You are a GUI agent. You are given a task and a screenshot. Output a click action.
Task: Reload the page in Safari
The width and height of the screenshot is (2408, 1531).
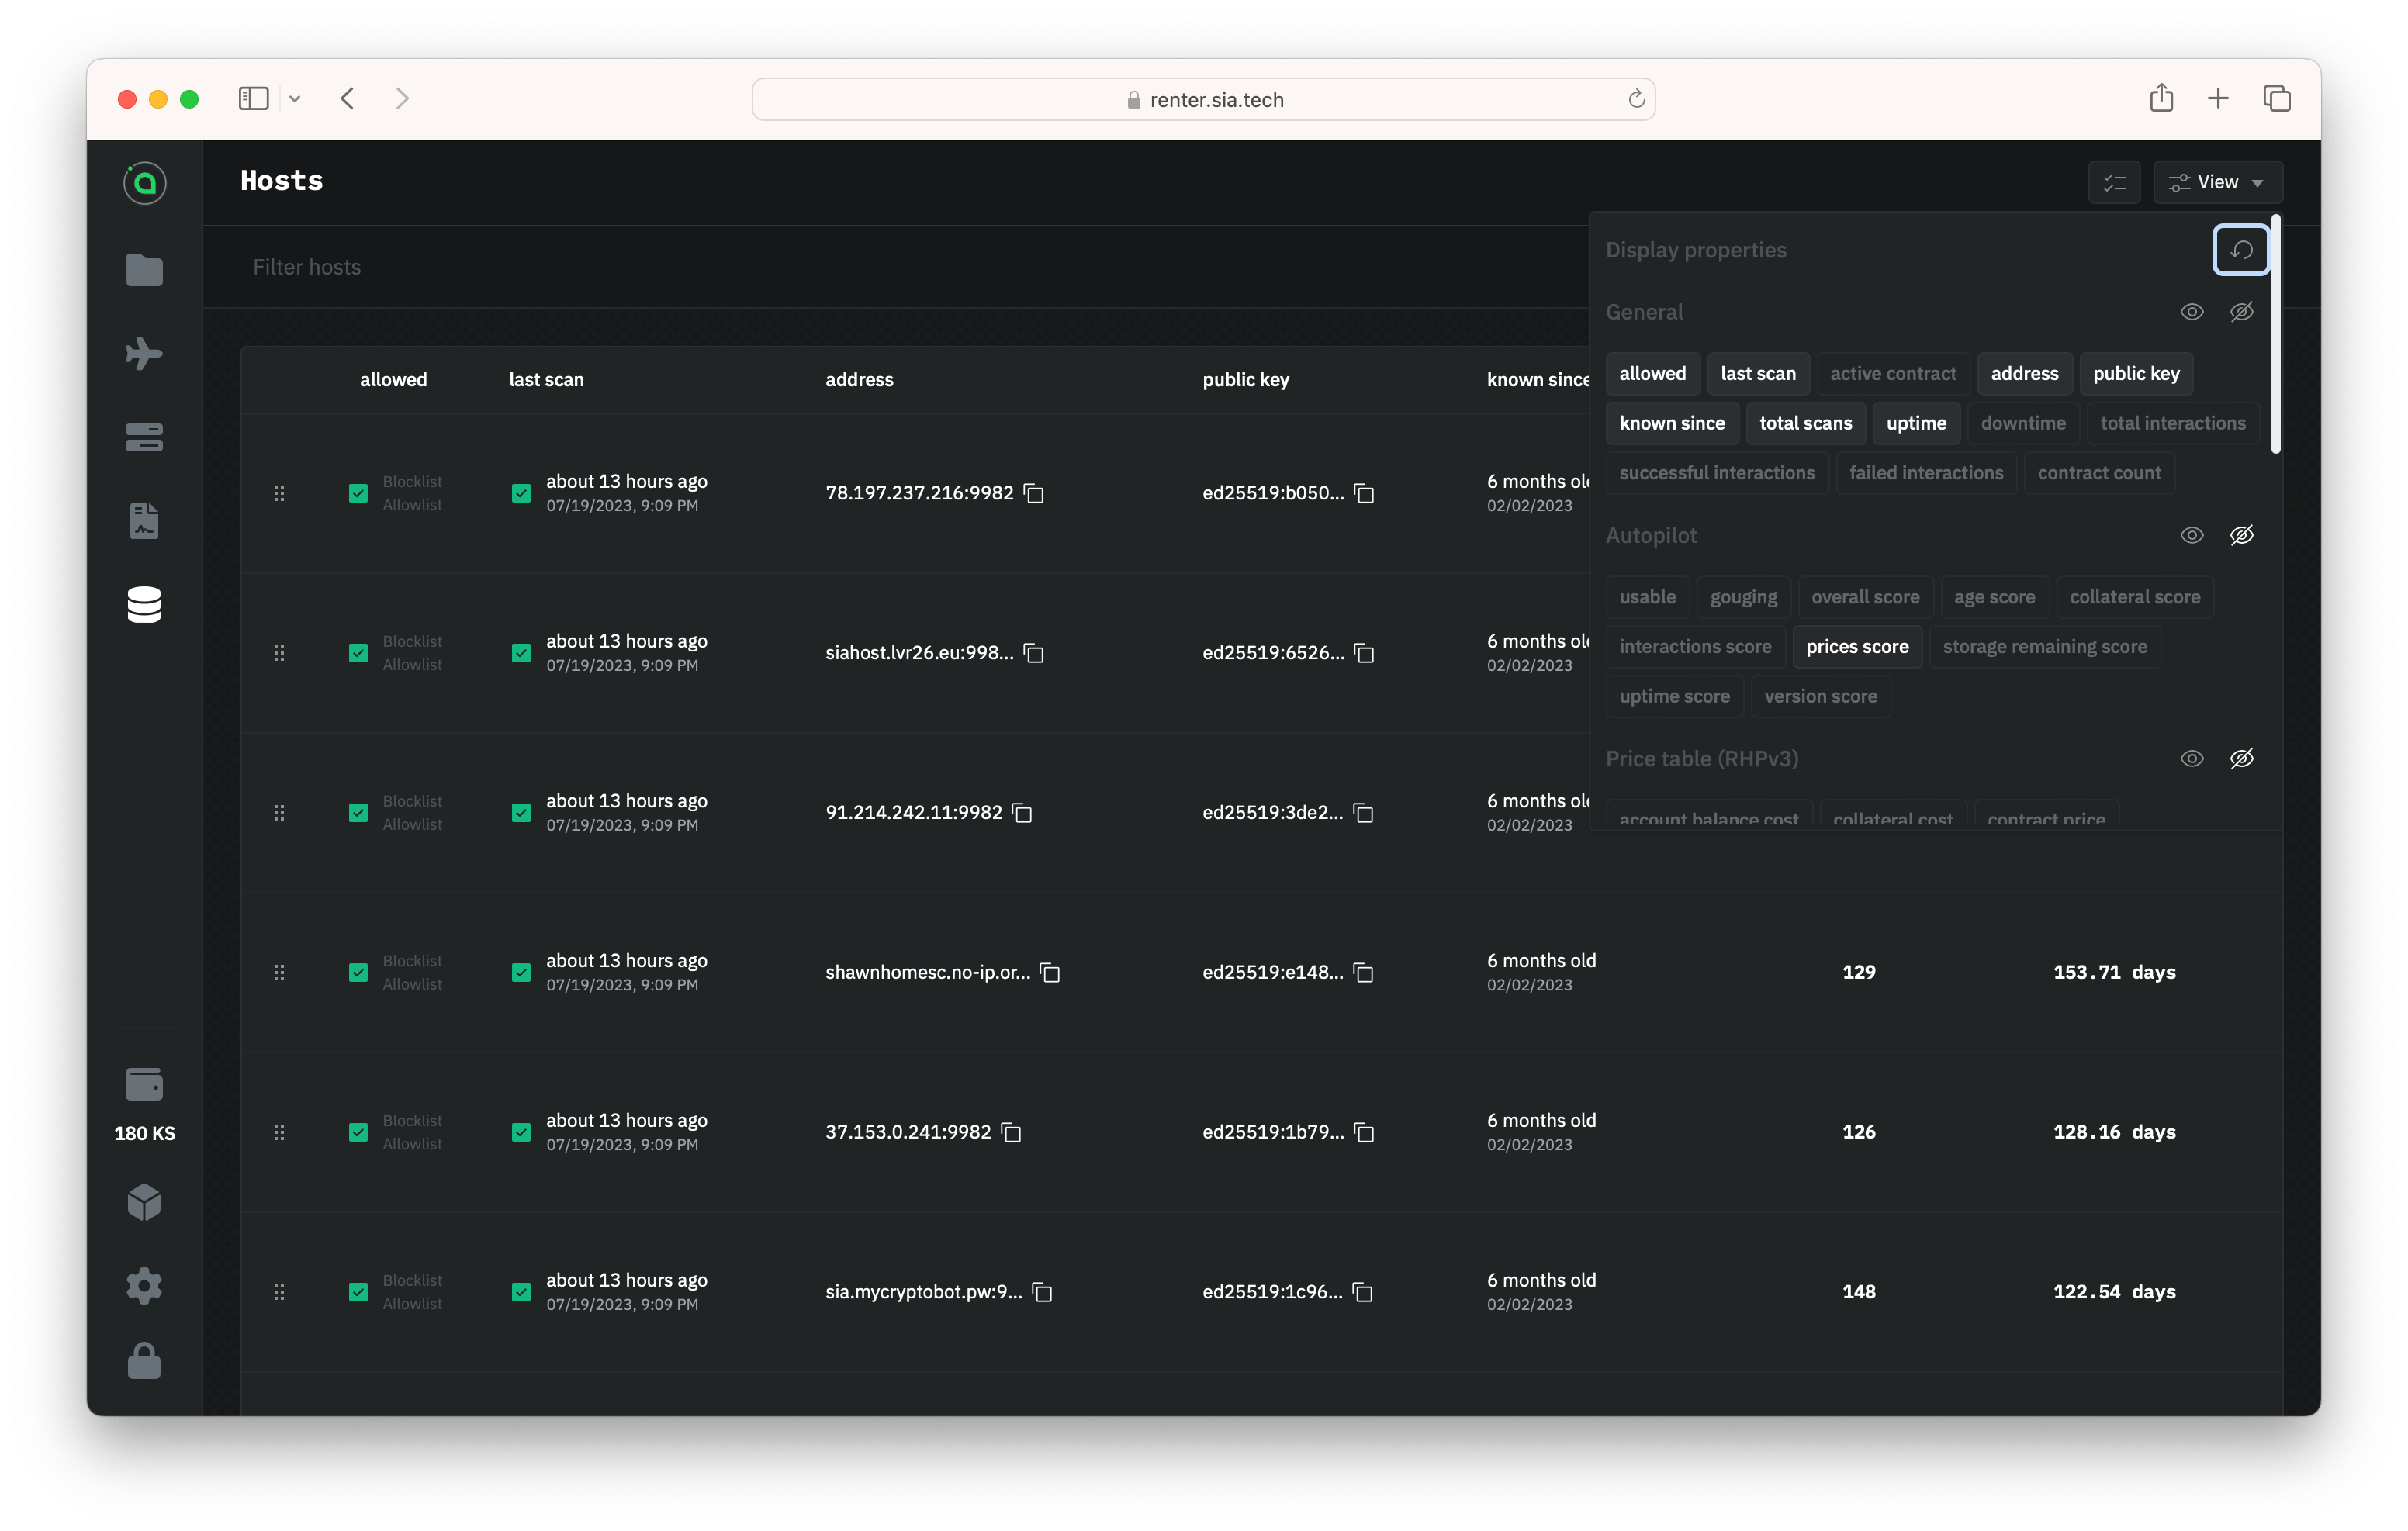1636,99
